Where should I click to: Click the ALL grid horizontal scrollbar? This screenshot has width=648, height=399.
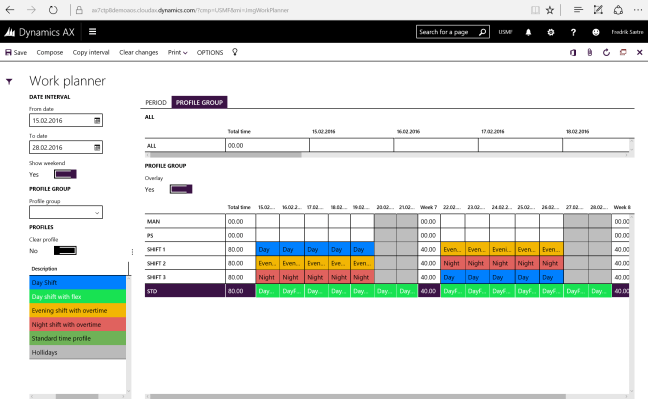pyautogui.click(x=226, y=155)
